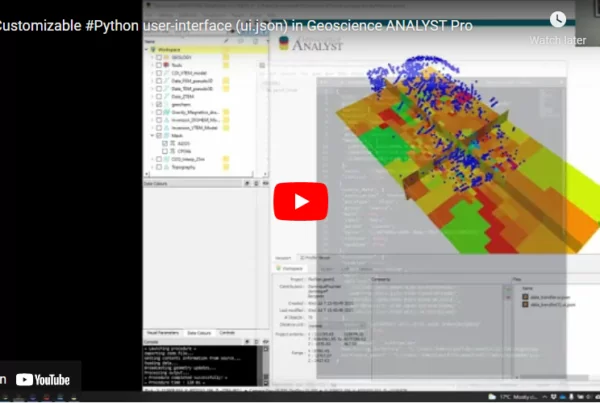
Task: Click the Tools group icon
Action: coord(167,66)
